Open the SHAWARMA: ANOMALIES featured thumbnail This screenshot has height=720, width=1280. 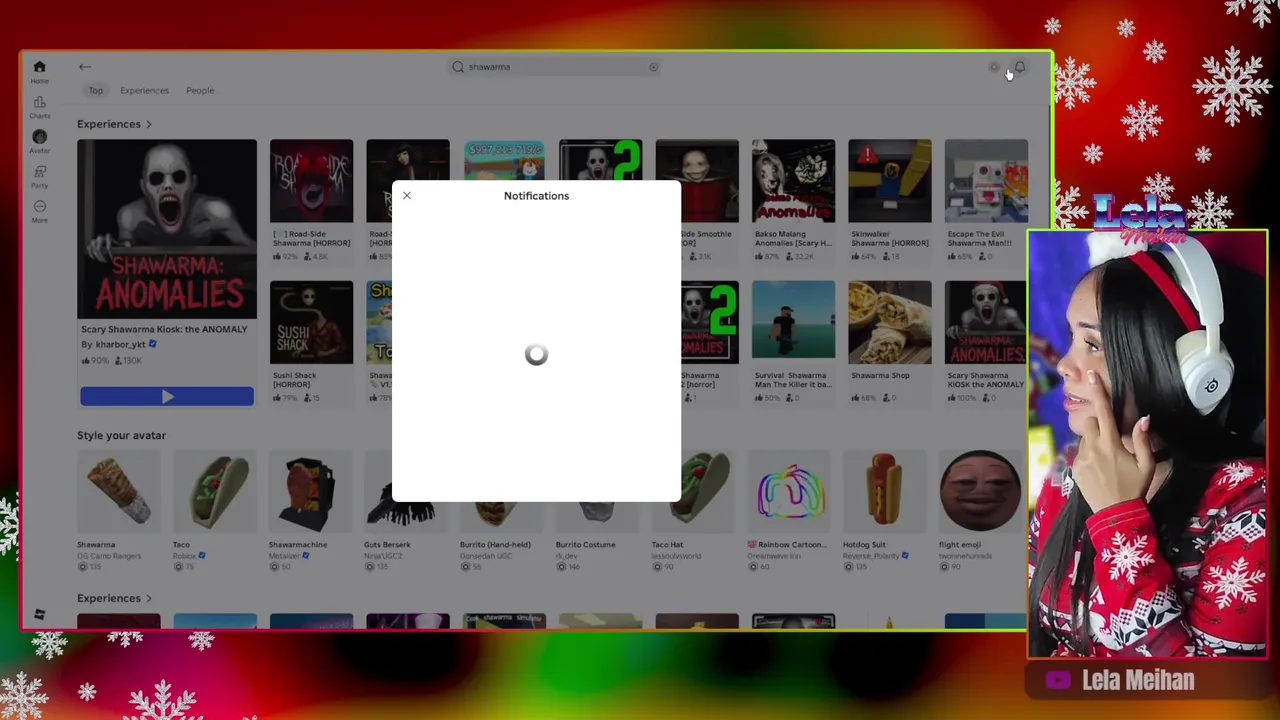click(x=167, y=229)
